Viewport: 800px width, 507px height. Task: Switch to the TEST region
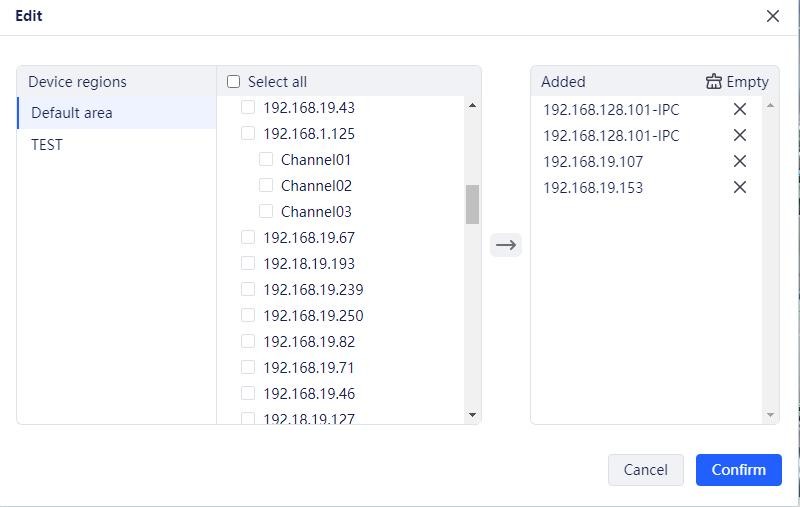pos(47,145)
